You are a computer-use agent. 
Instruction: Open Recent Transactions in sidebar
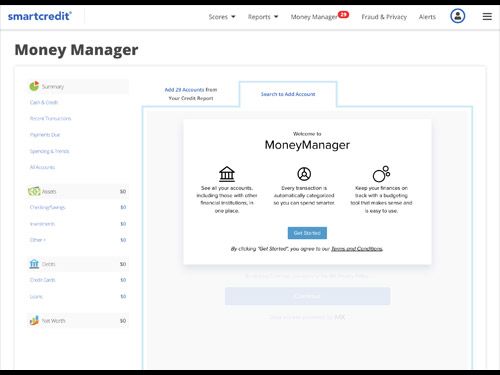click(x=50, y=118)
